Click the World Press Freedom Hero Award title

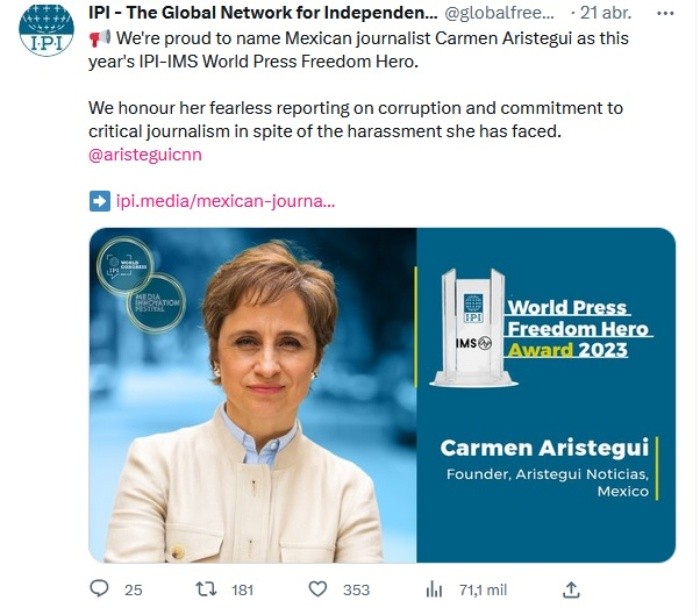[x=578, y=328]
